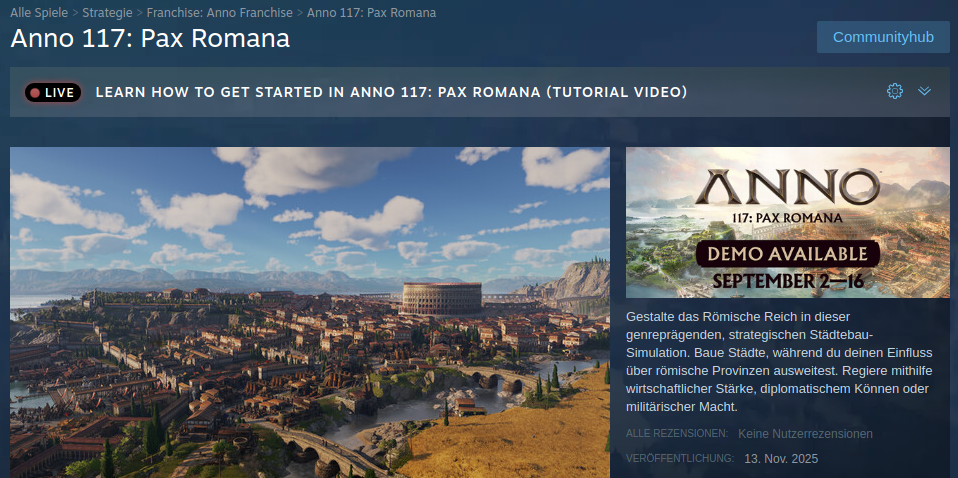Open Franchise: Anno Franchise breadcrumb
Image resolution: width=958 pixels, height=478 pixels.
(219, 12)
